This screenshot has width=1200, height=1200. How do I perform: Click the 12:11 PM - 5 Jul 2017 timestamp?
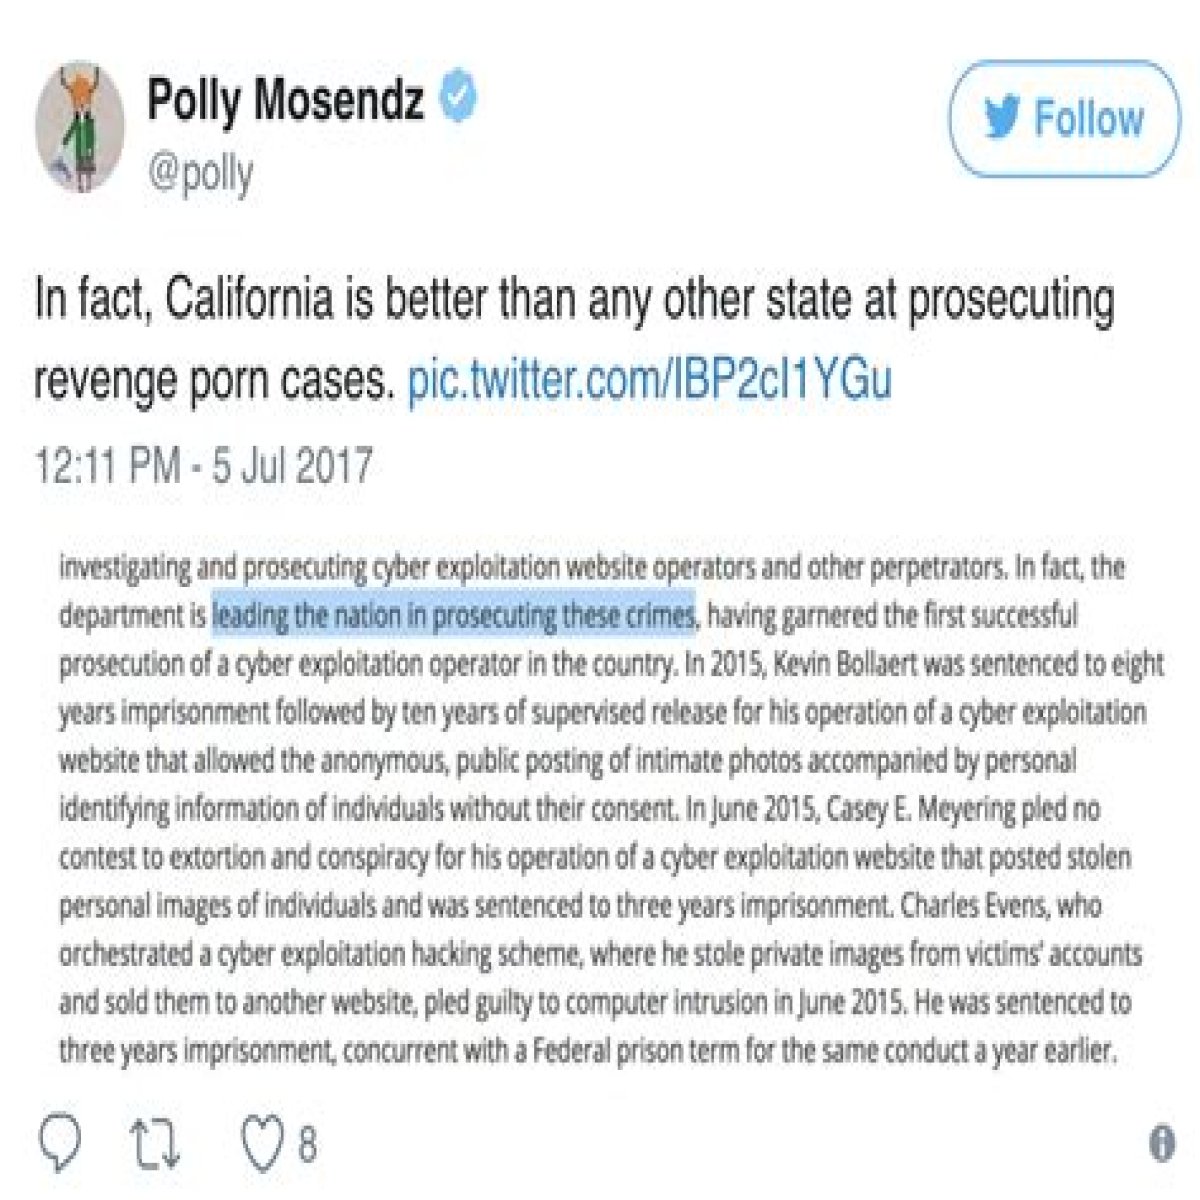pyautogui.click(x=204, y=466)
